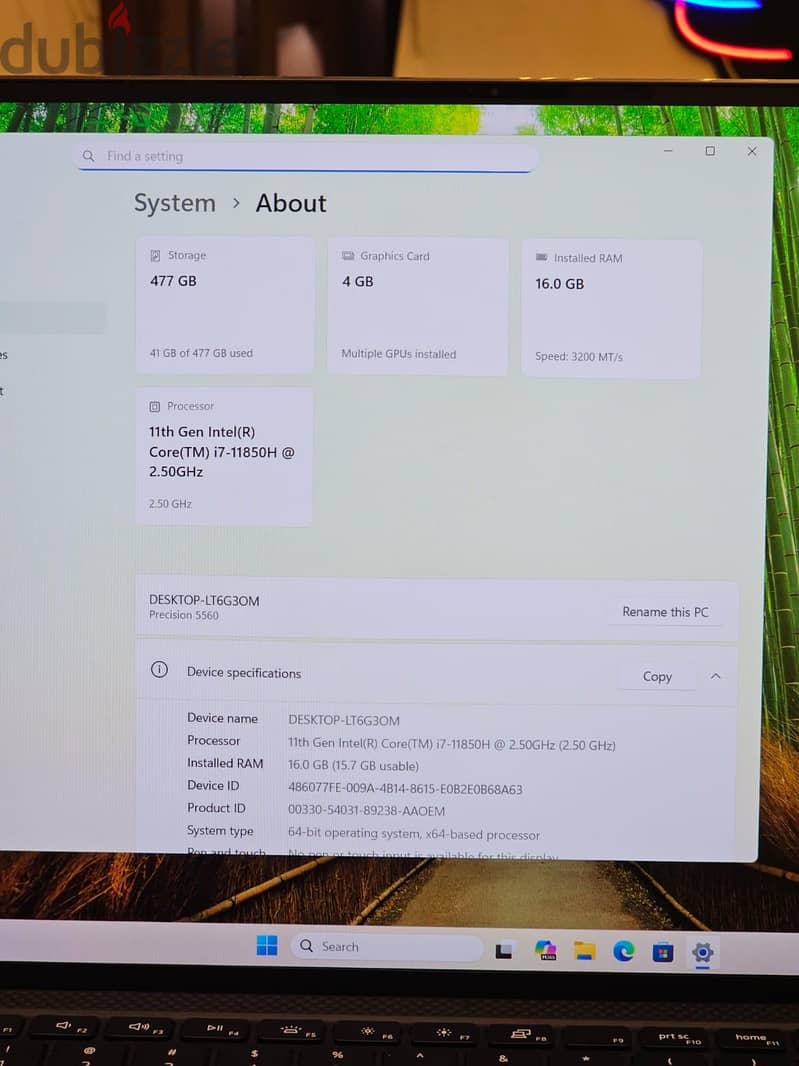Screen dimensions: 799x1066
Task: Click the Device specifications info icon
Action: pyautogui.click(x=159, y=670)
